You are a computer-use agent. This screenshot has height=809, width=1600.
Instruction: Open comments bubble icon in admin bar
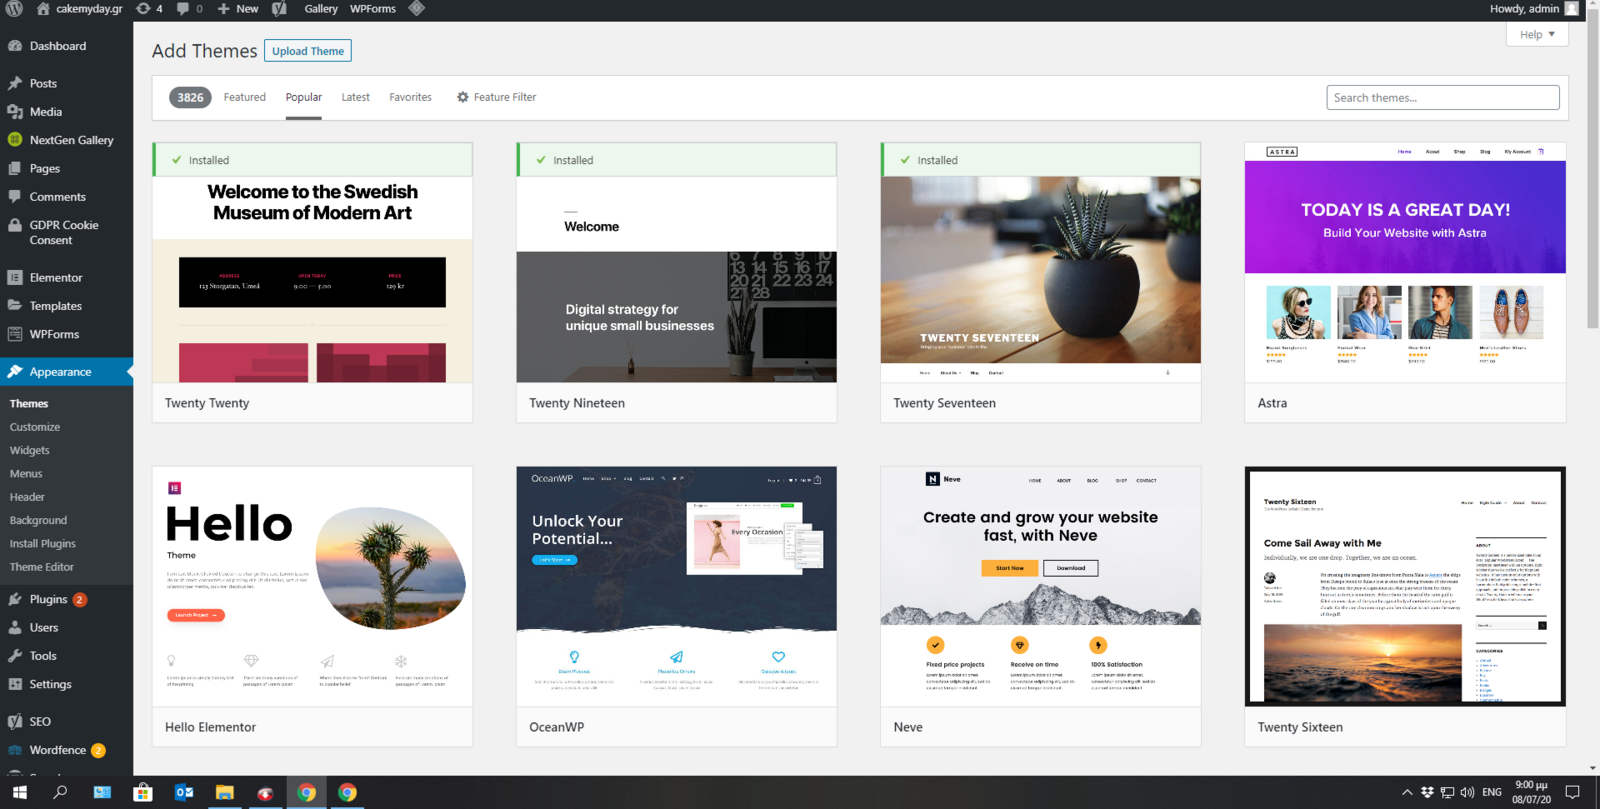(189, 9)
